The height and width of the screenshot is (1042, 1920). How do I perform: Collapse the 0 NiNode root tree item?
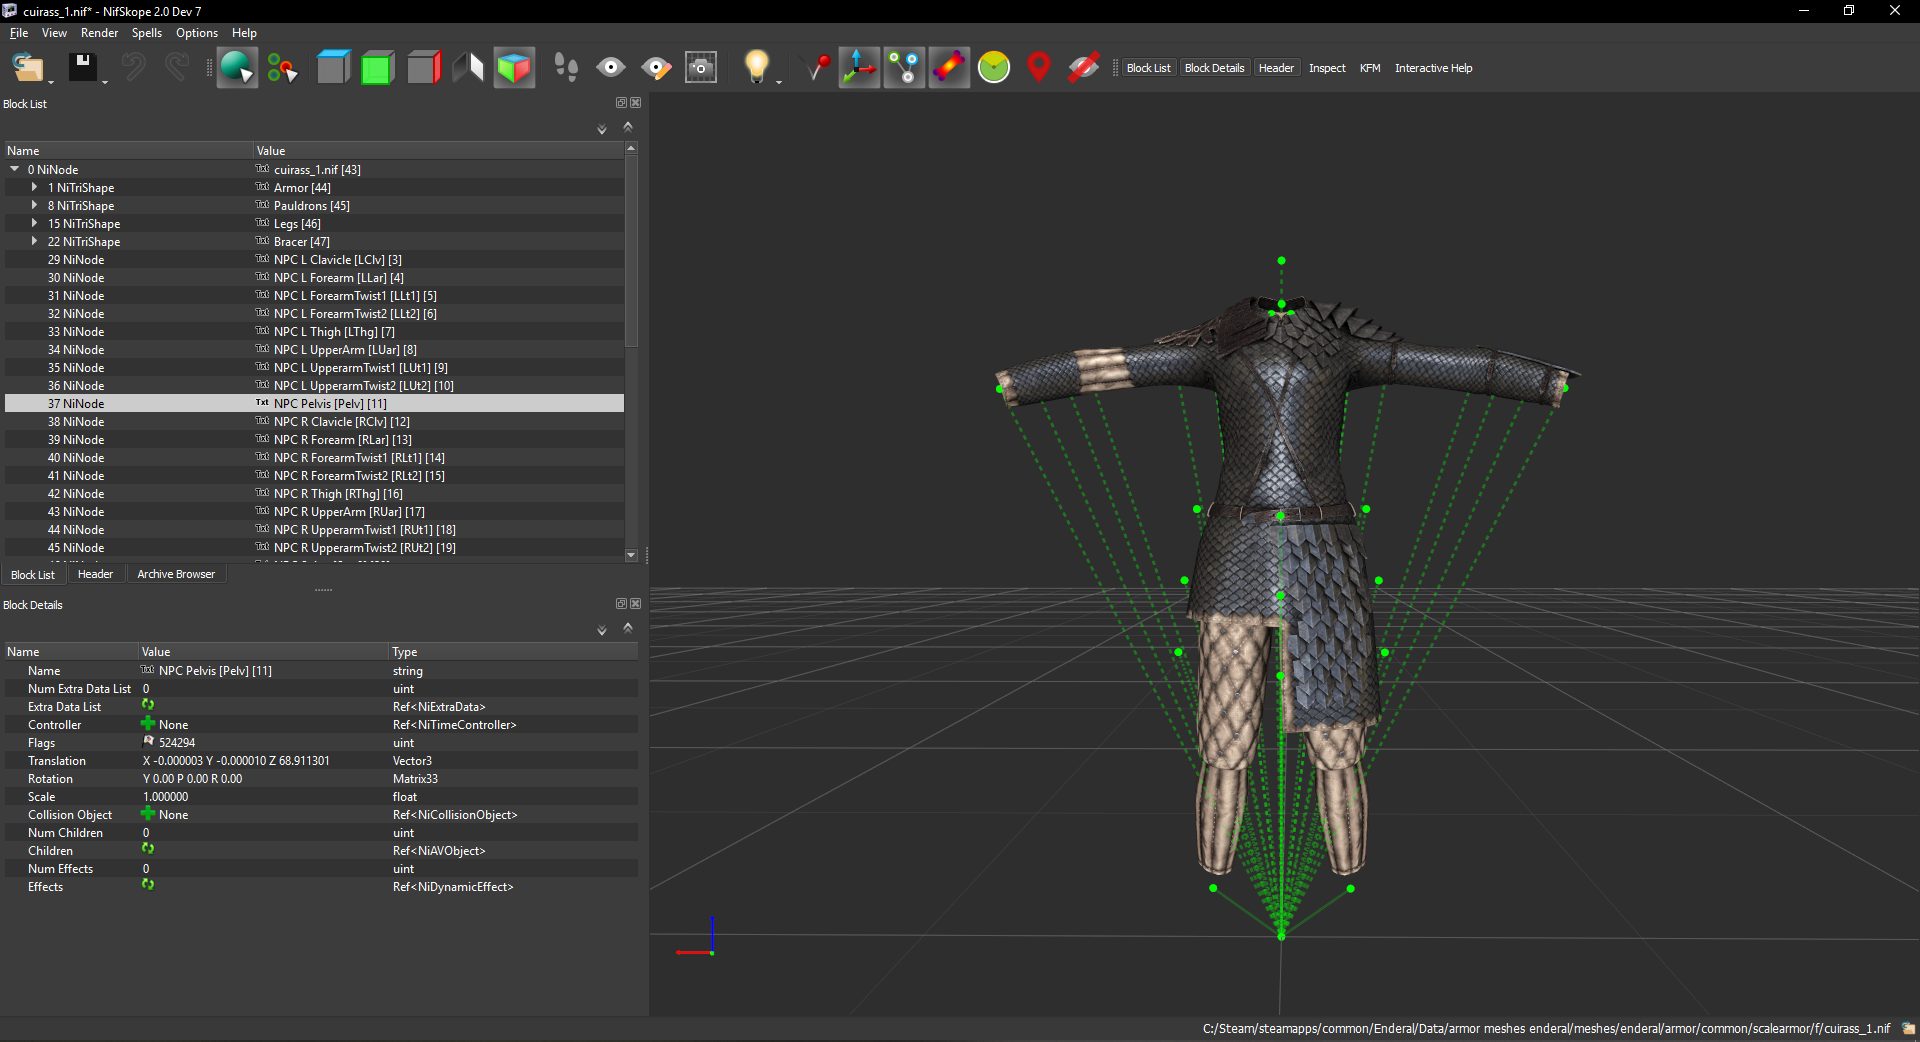coord(15,170)
